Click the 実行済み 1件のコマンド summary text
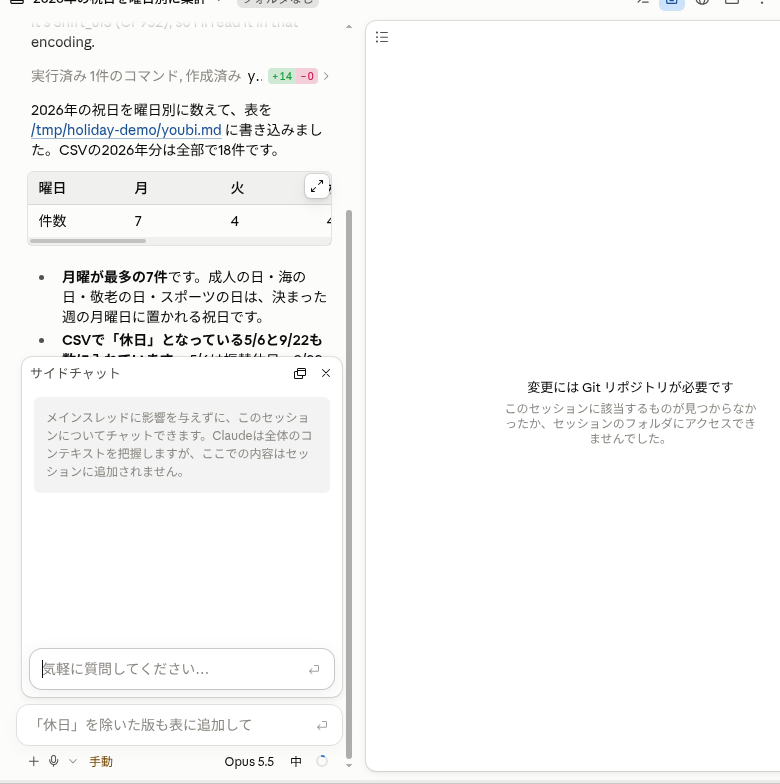 (136, 76)
